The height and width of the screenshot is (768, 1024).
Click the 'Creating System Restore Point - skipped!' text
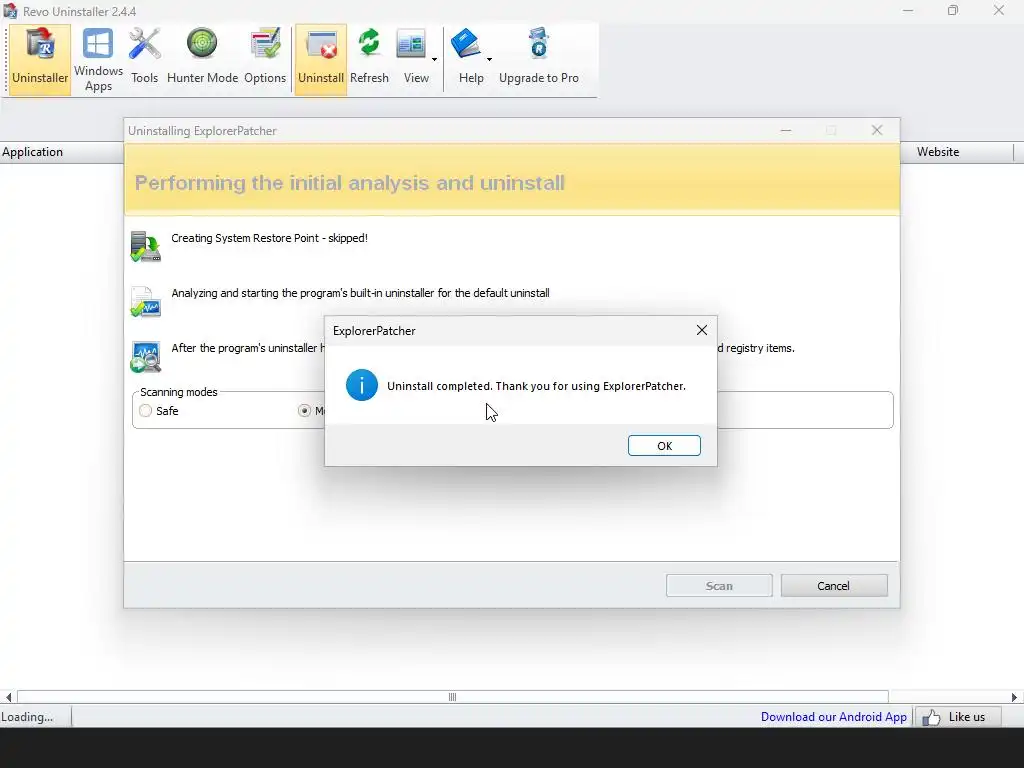[270, 238]
